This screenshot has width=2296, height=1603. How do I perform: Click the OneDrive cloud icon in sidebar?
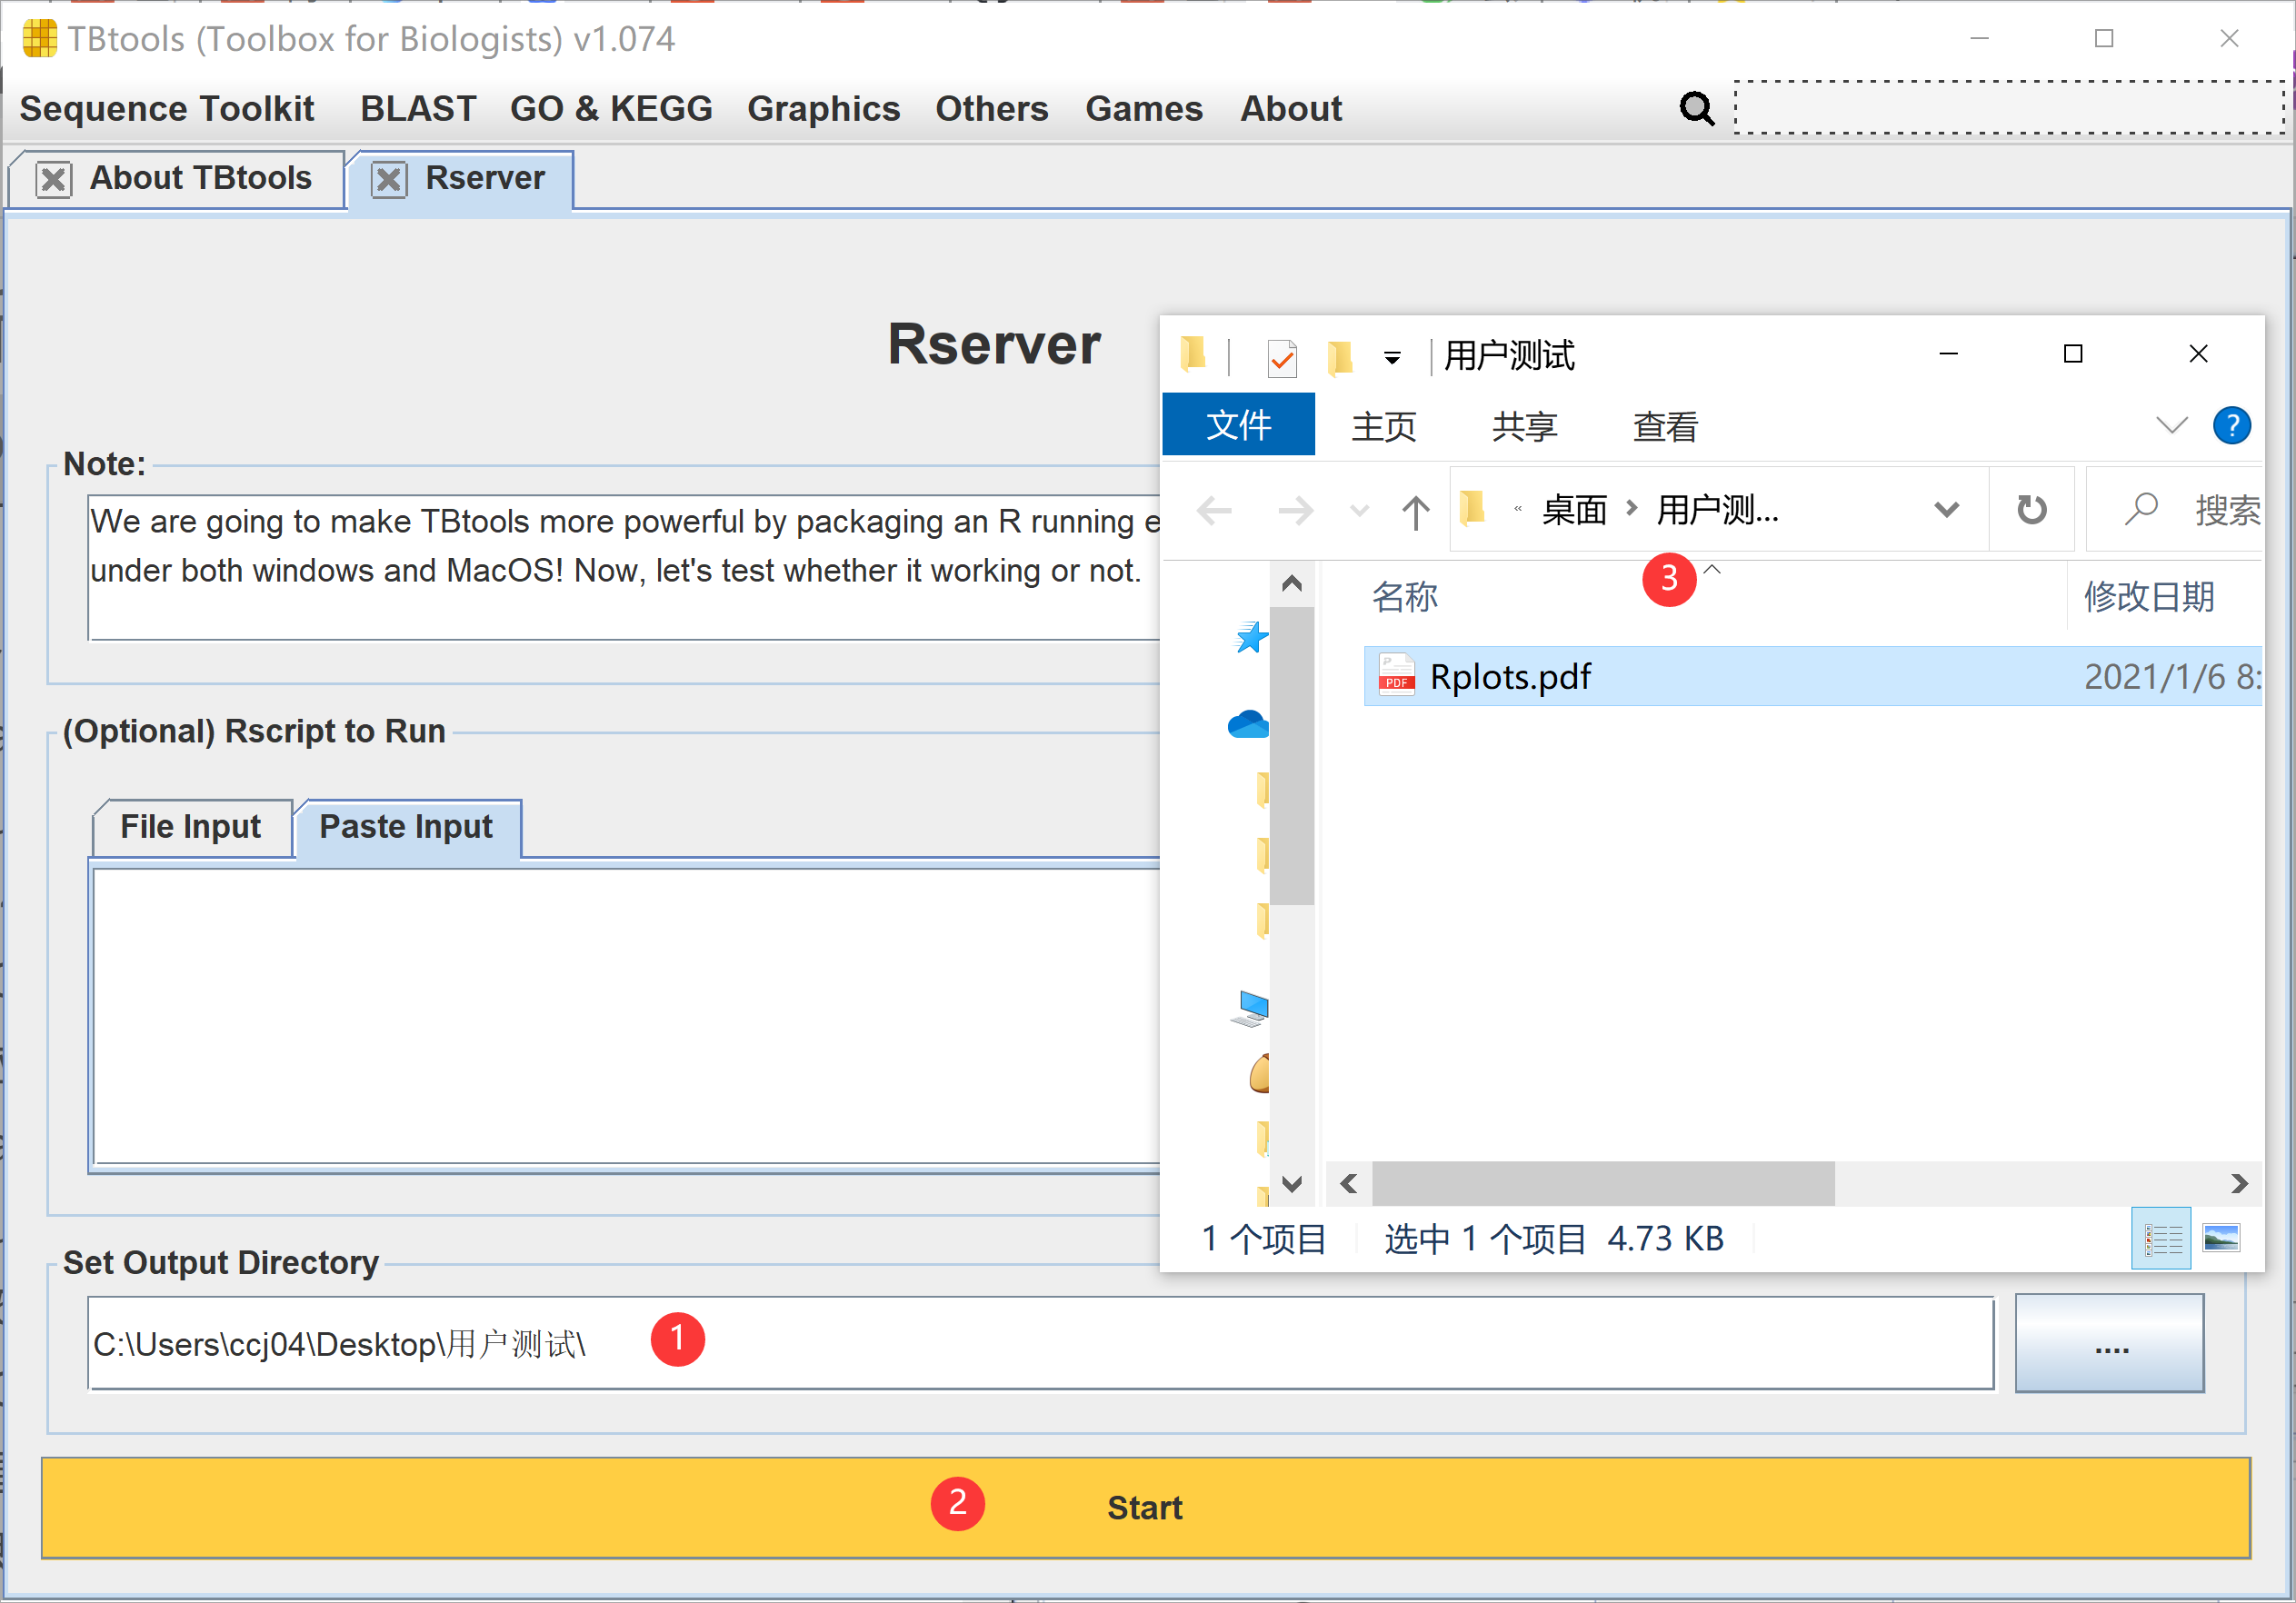[1247, 724]
